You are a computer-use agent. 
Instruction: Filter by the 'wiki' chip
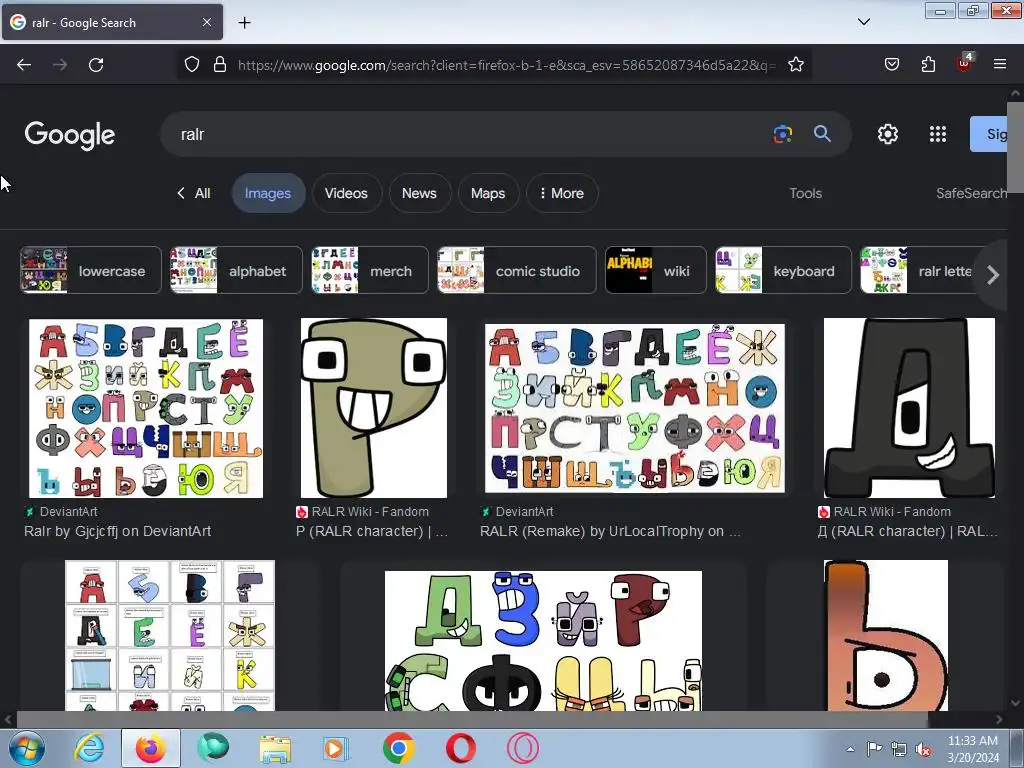click(x=655, y=270)
